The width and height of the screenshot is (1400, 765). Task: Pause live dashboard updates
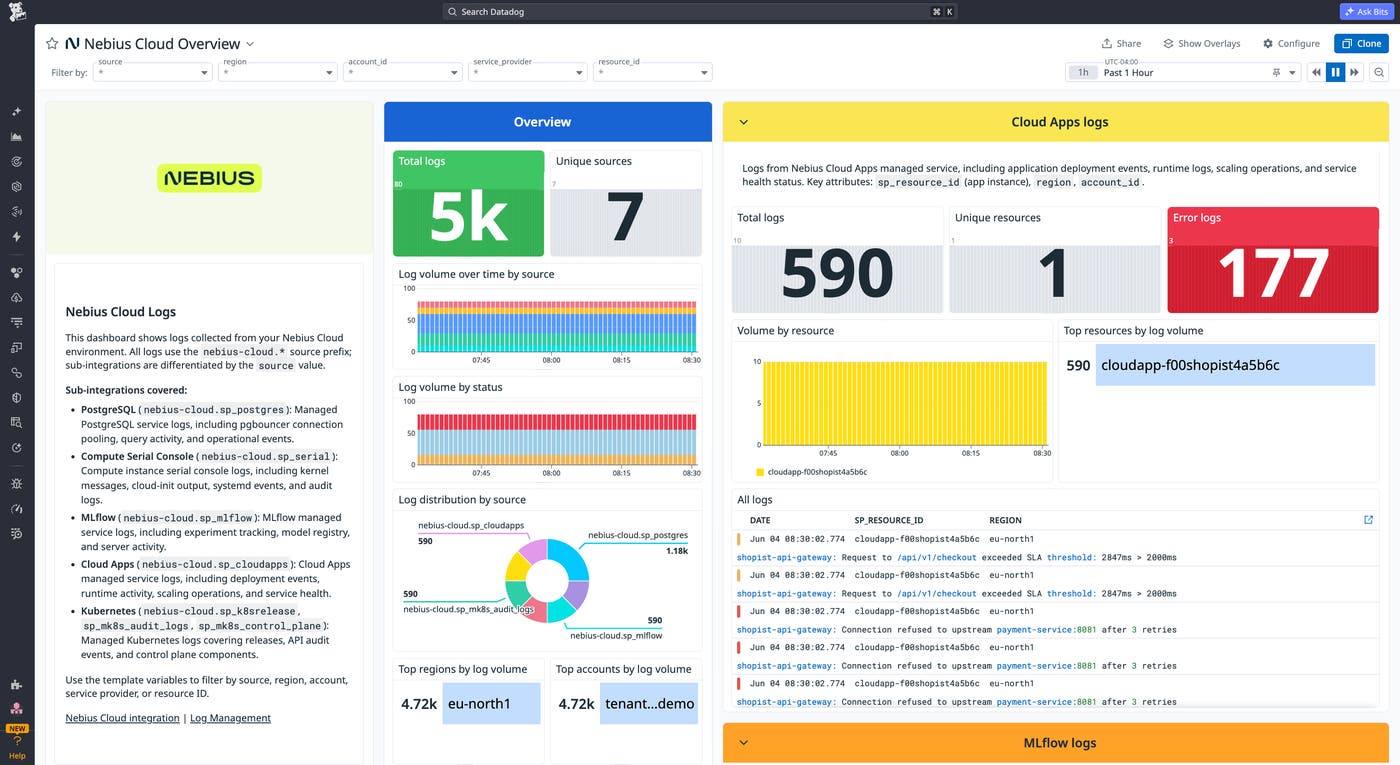pyautogui.click(x=1335, y=72)
